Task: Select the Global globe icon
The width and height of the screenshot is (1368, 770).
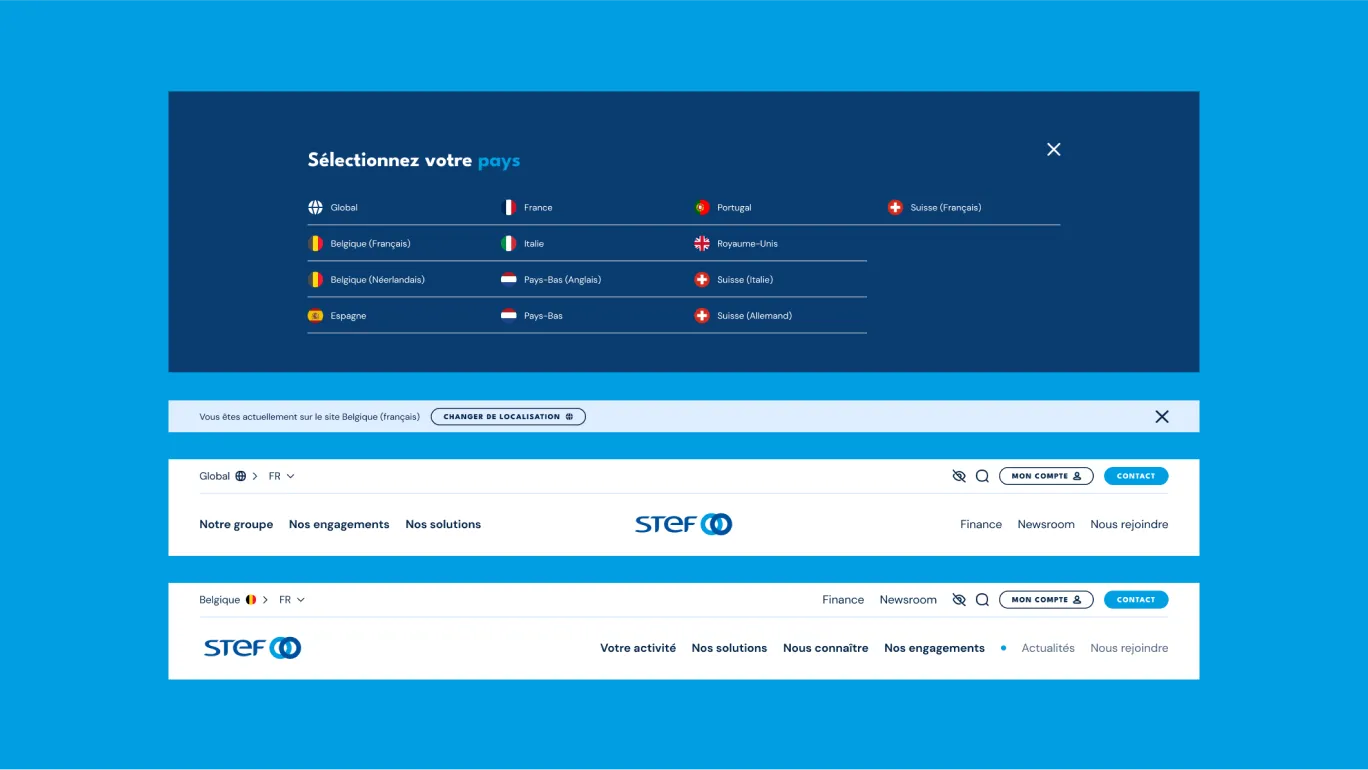Action: pos(315,208)
